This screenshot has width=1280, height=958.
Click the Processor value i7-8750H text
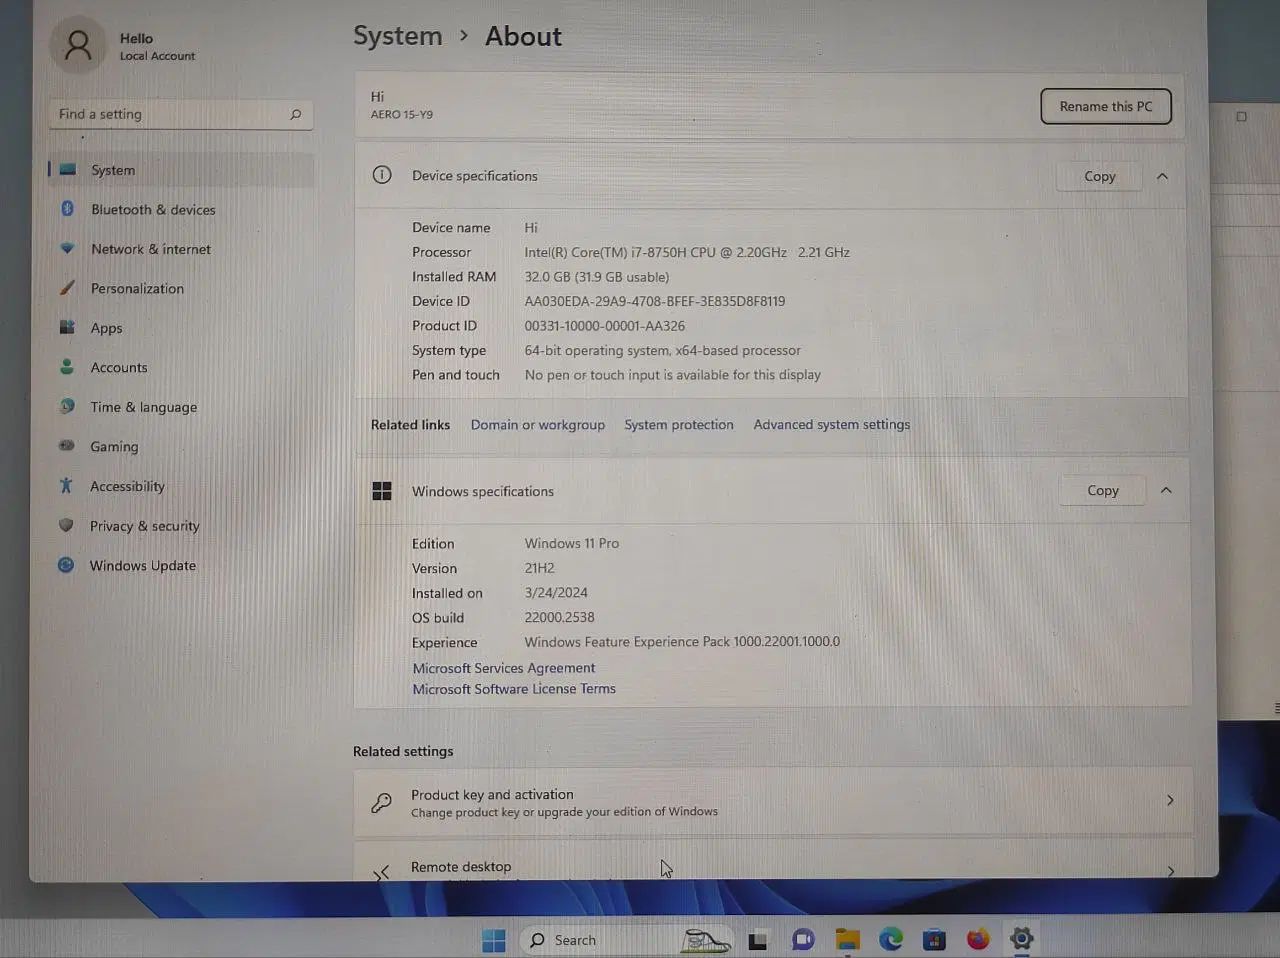pos(687,252)
